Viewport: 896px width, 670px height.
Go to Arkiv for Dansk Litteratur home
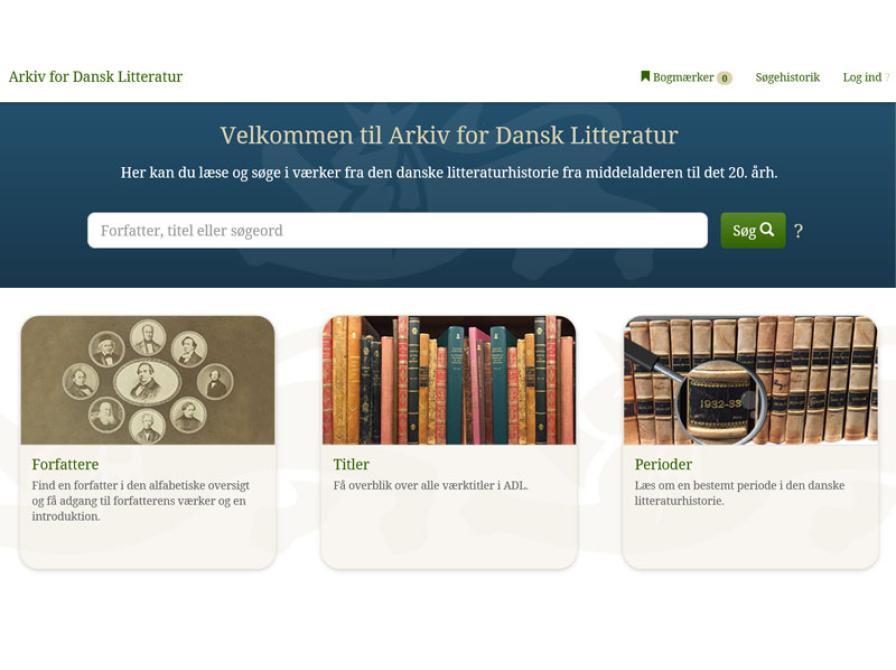95,77
